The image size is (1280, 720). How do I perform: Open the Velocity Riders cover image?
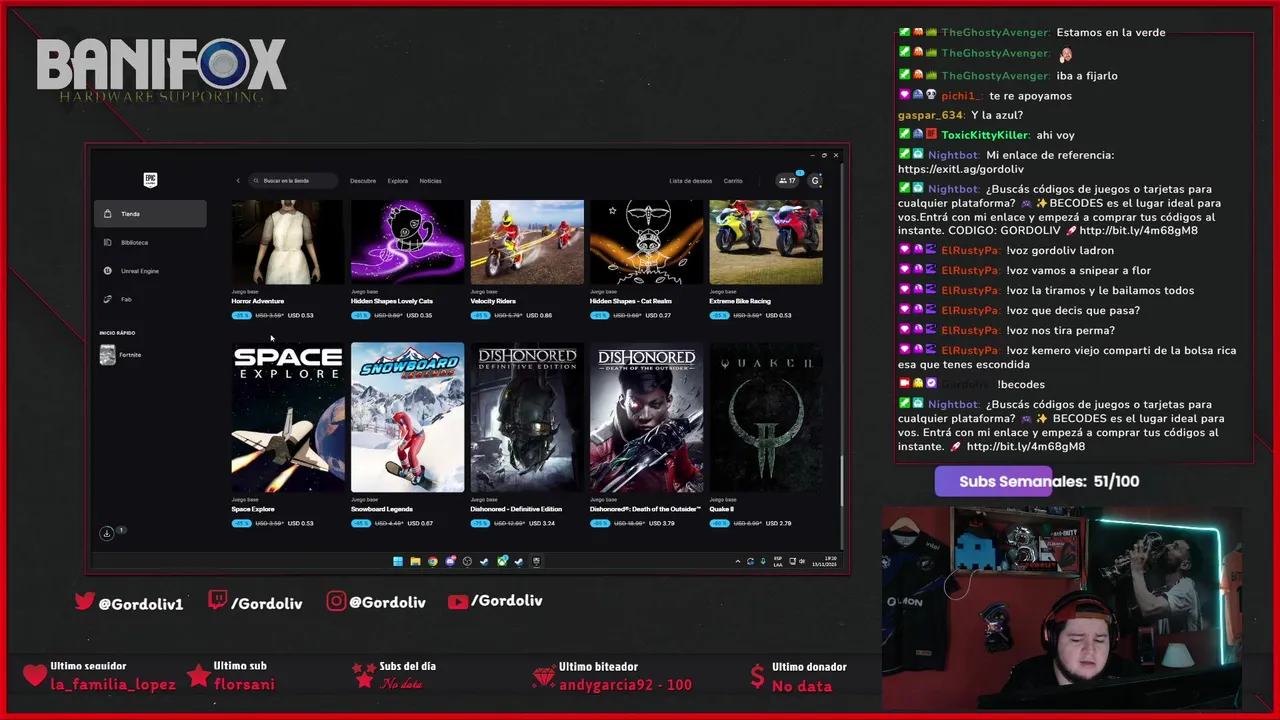(x=527, y=242)
